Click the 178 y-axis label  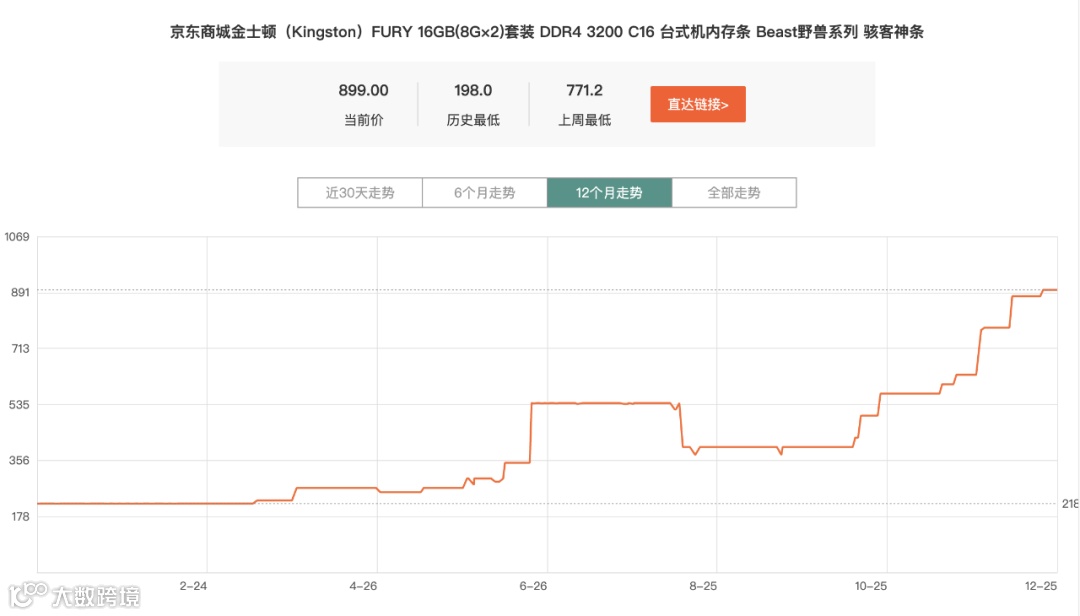[x=20, y=517]
